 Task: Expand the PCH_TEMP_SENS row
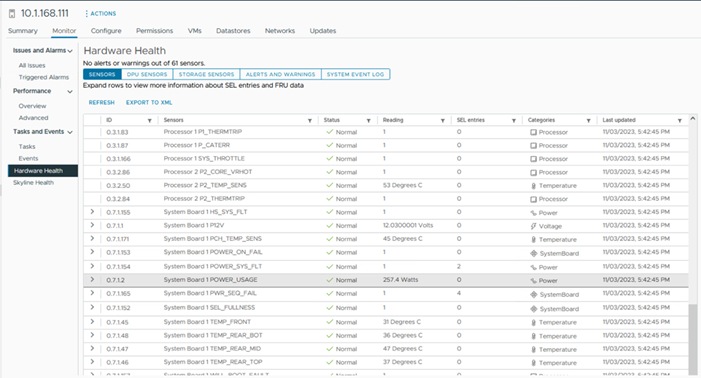(92, 239)
